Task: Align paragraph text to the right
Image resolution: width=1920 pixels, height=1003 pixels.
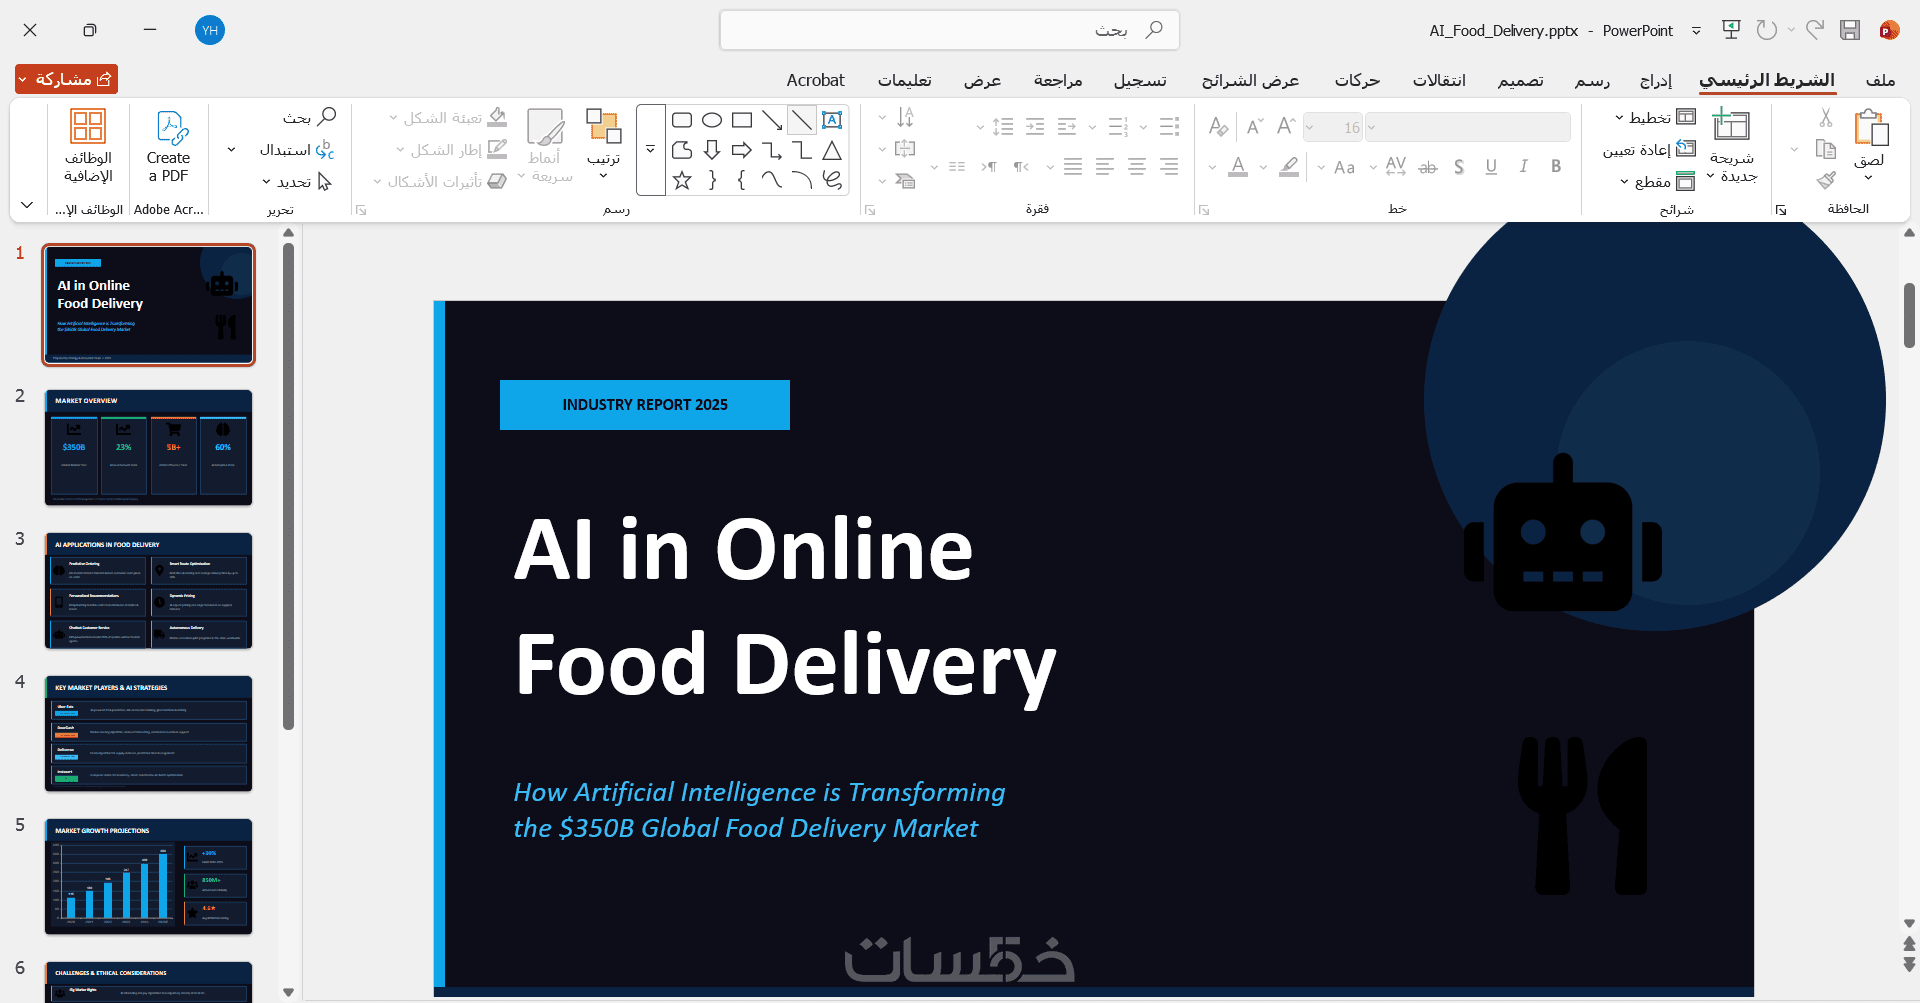Action: point(1169,166)
